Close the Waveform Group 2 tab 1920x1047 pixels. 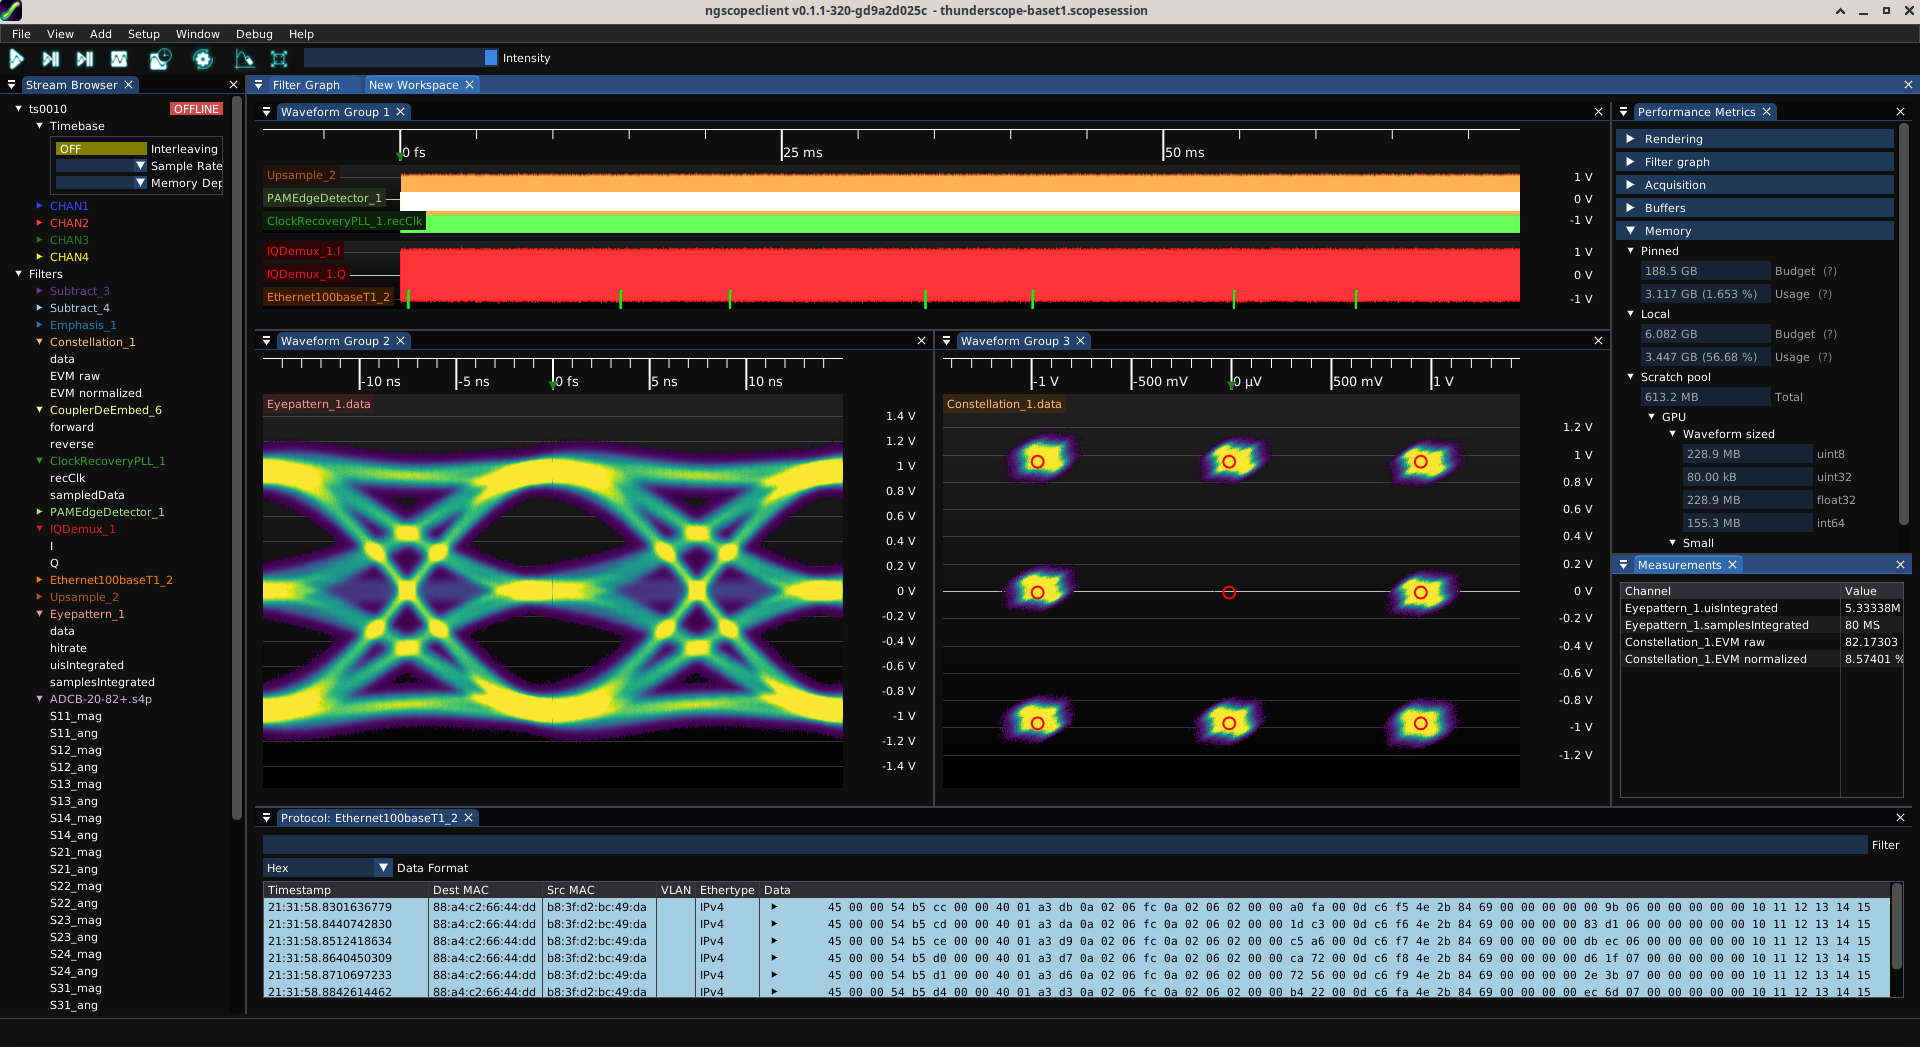pos(401,341)
